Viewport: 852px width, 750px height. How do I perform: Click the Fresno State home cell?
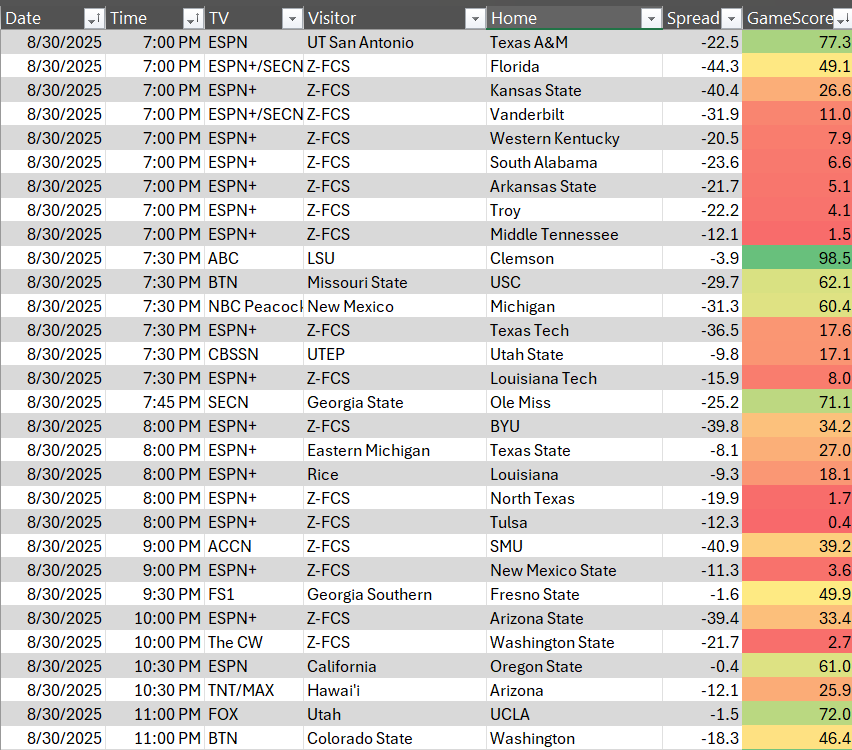(x=574, y=594)
